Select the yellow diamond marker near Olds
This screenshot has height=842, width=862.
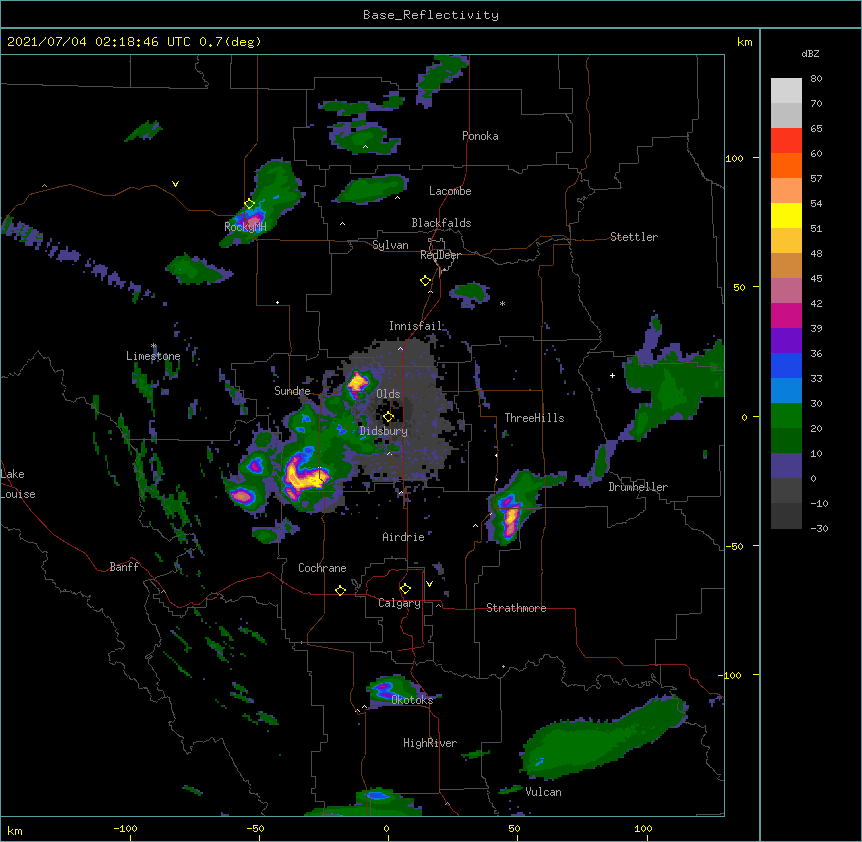[x=389, y=417]
